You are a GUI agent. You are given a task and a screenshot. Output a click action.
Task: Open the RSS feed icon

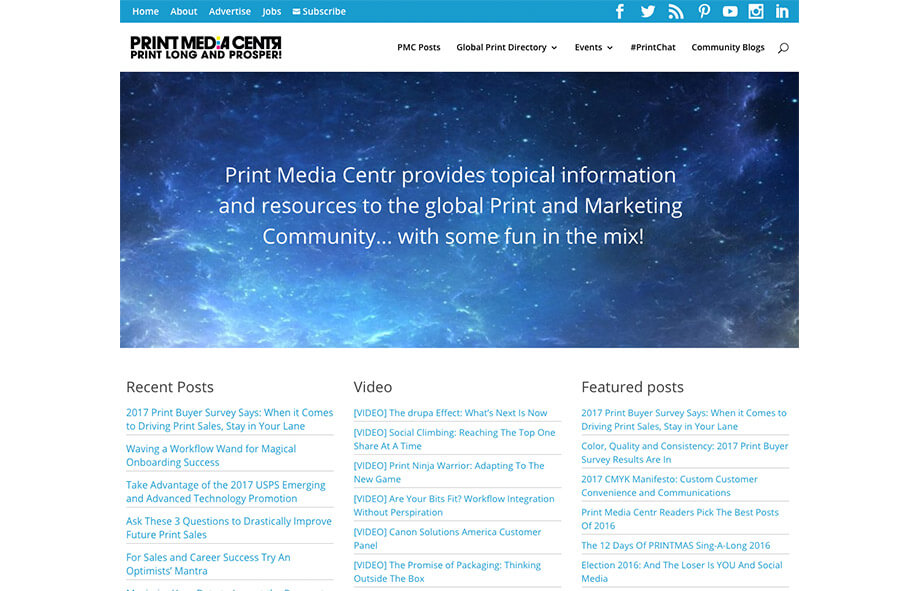coord(676,11)
